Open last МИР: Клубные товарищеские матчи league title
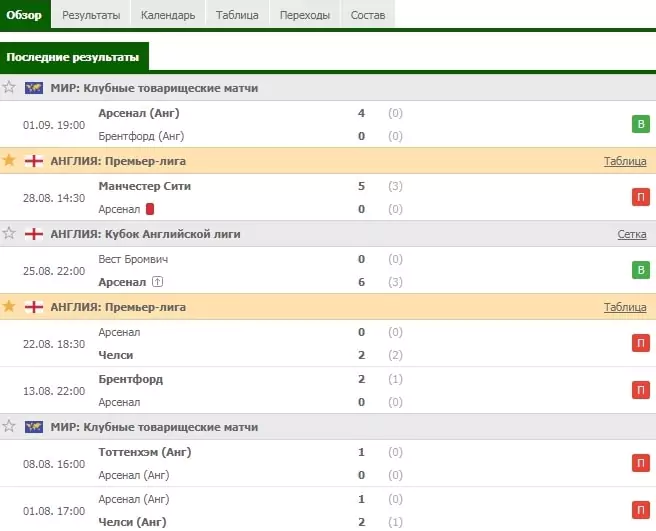Screen dimensions: 656x531 click(x=154, y=427)
